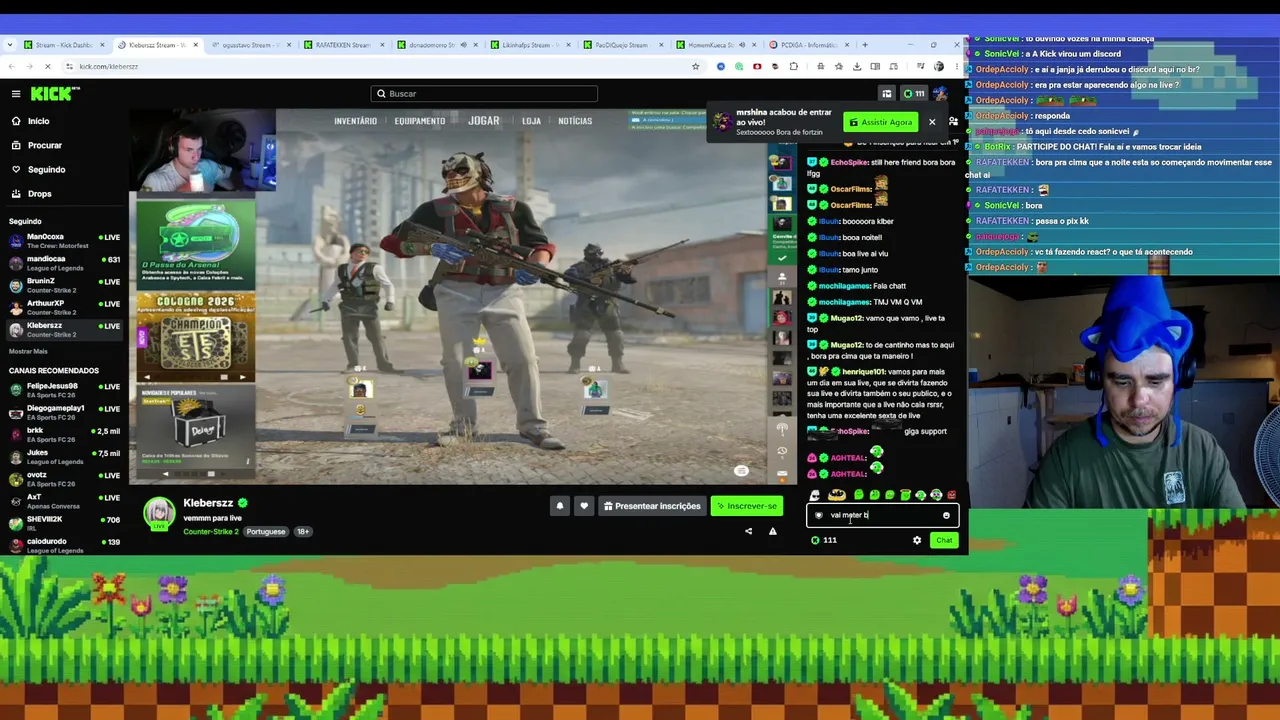Click the share stream icon
The height and width of the screenshot is (720, 1280).
click(748, 532)
